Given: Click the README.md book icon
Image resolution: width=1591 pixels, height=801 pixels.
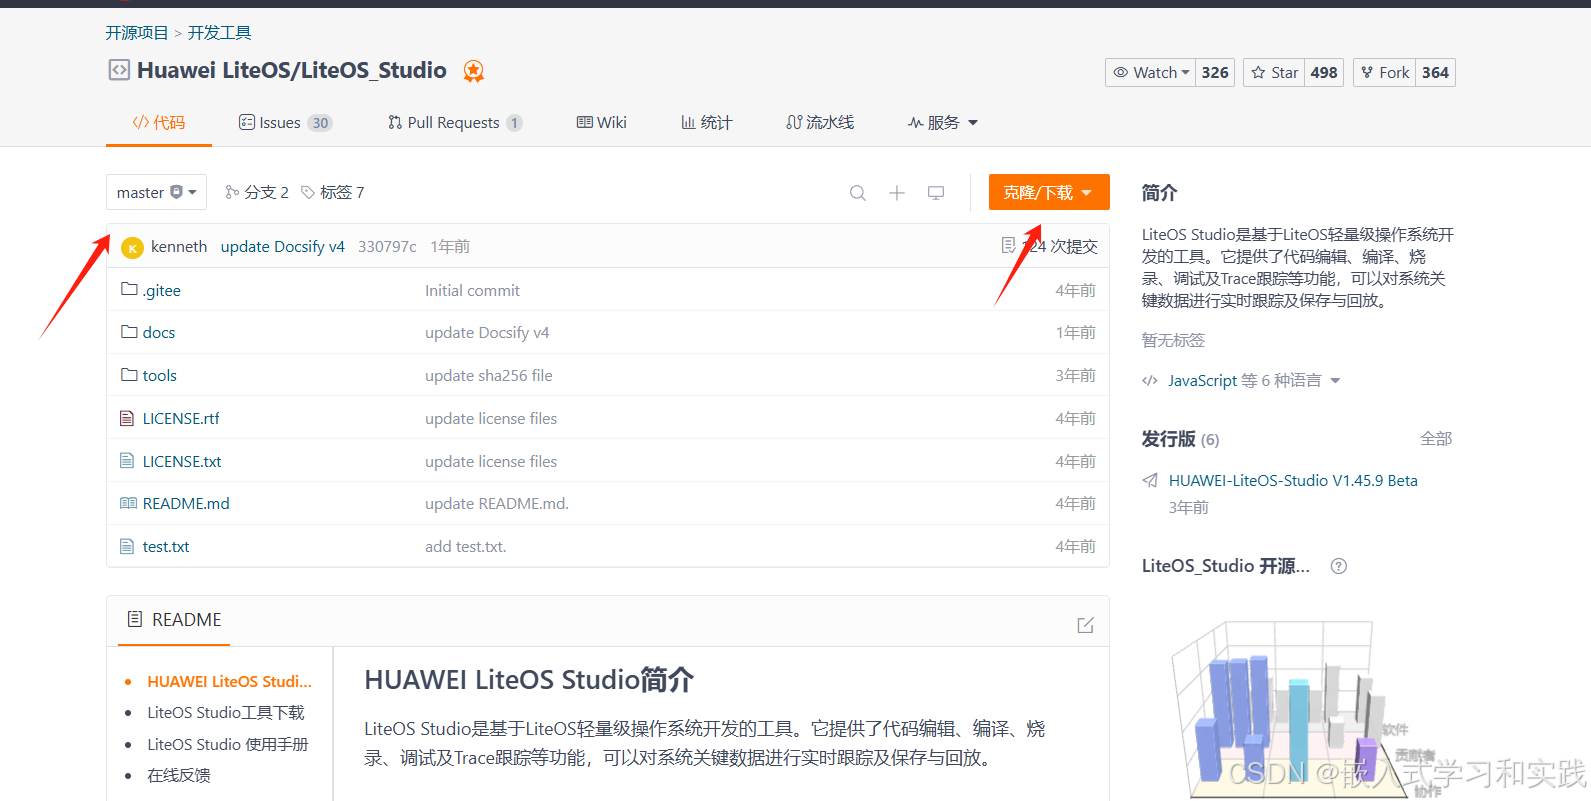Looking at the screenshot, I should (128, 503).
